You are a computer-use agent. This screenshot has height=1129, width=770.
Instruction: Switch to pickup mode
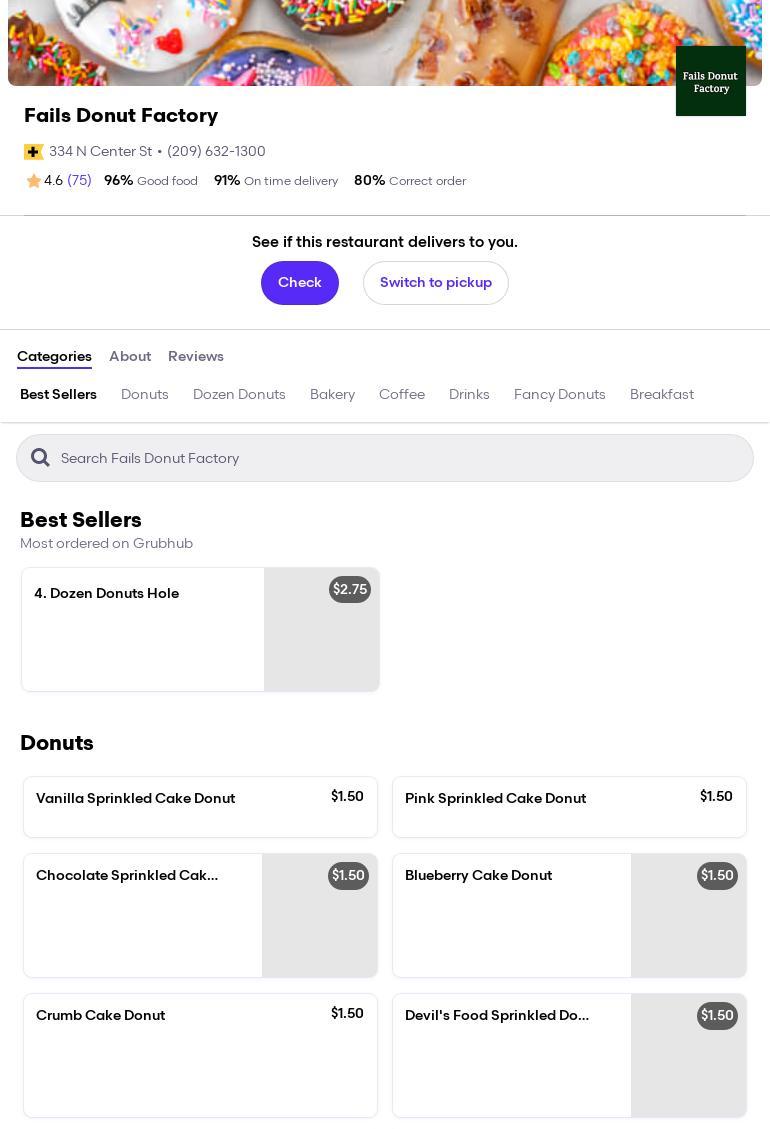(435, 283)
